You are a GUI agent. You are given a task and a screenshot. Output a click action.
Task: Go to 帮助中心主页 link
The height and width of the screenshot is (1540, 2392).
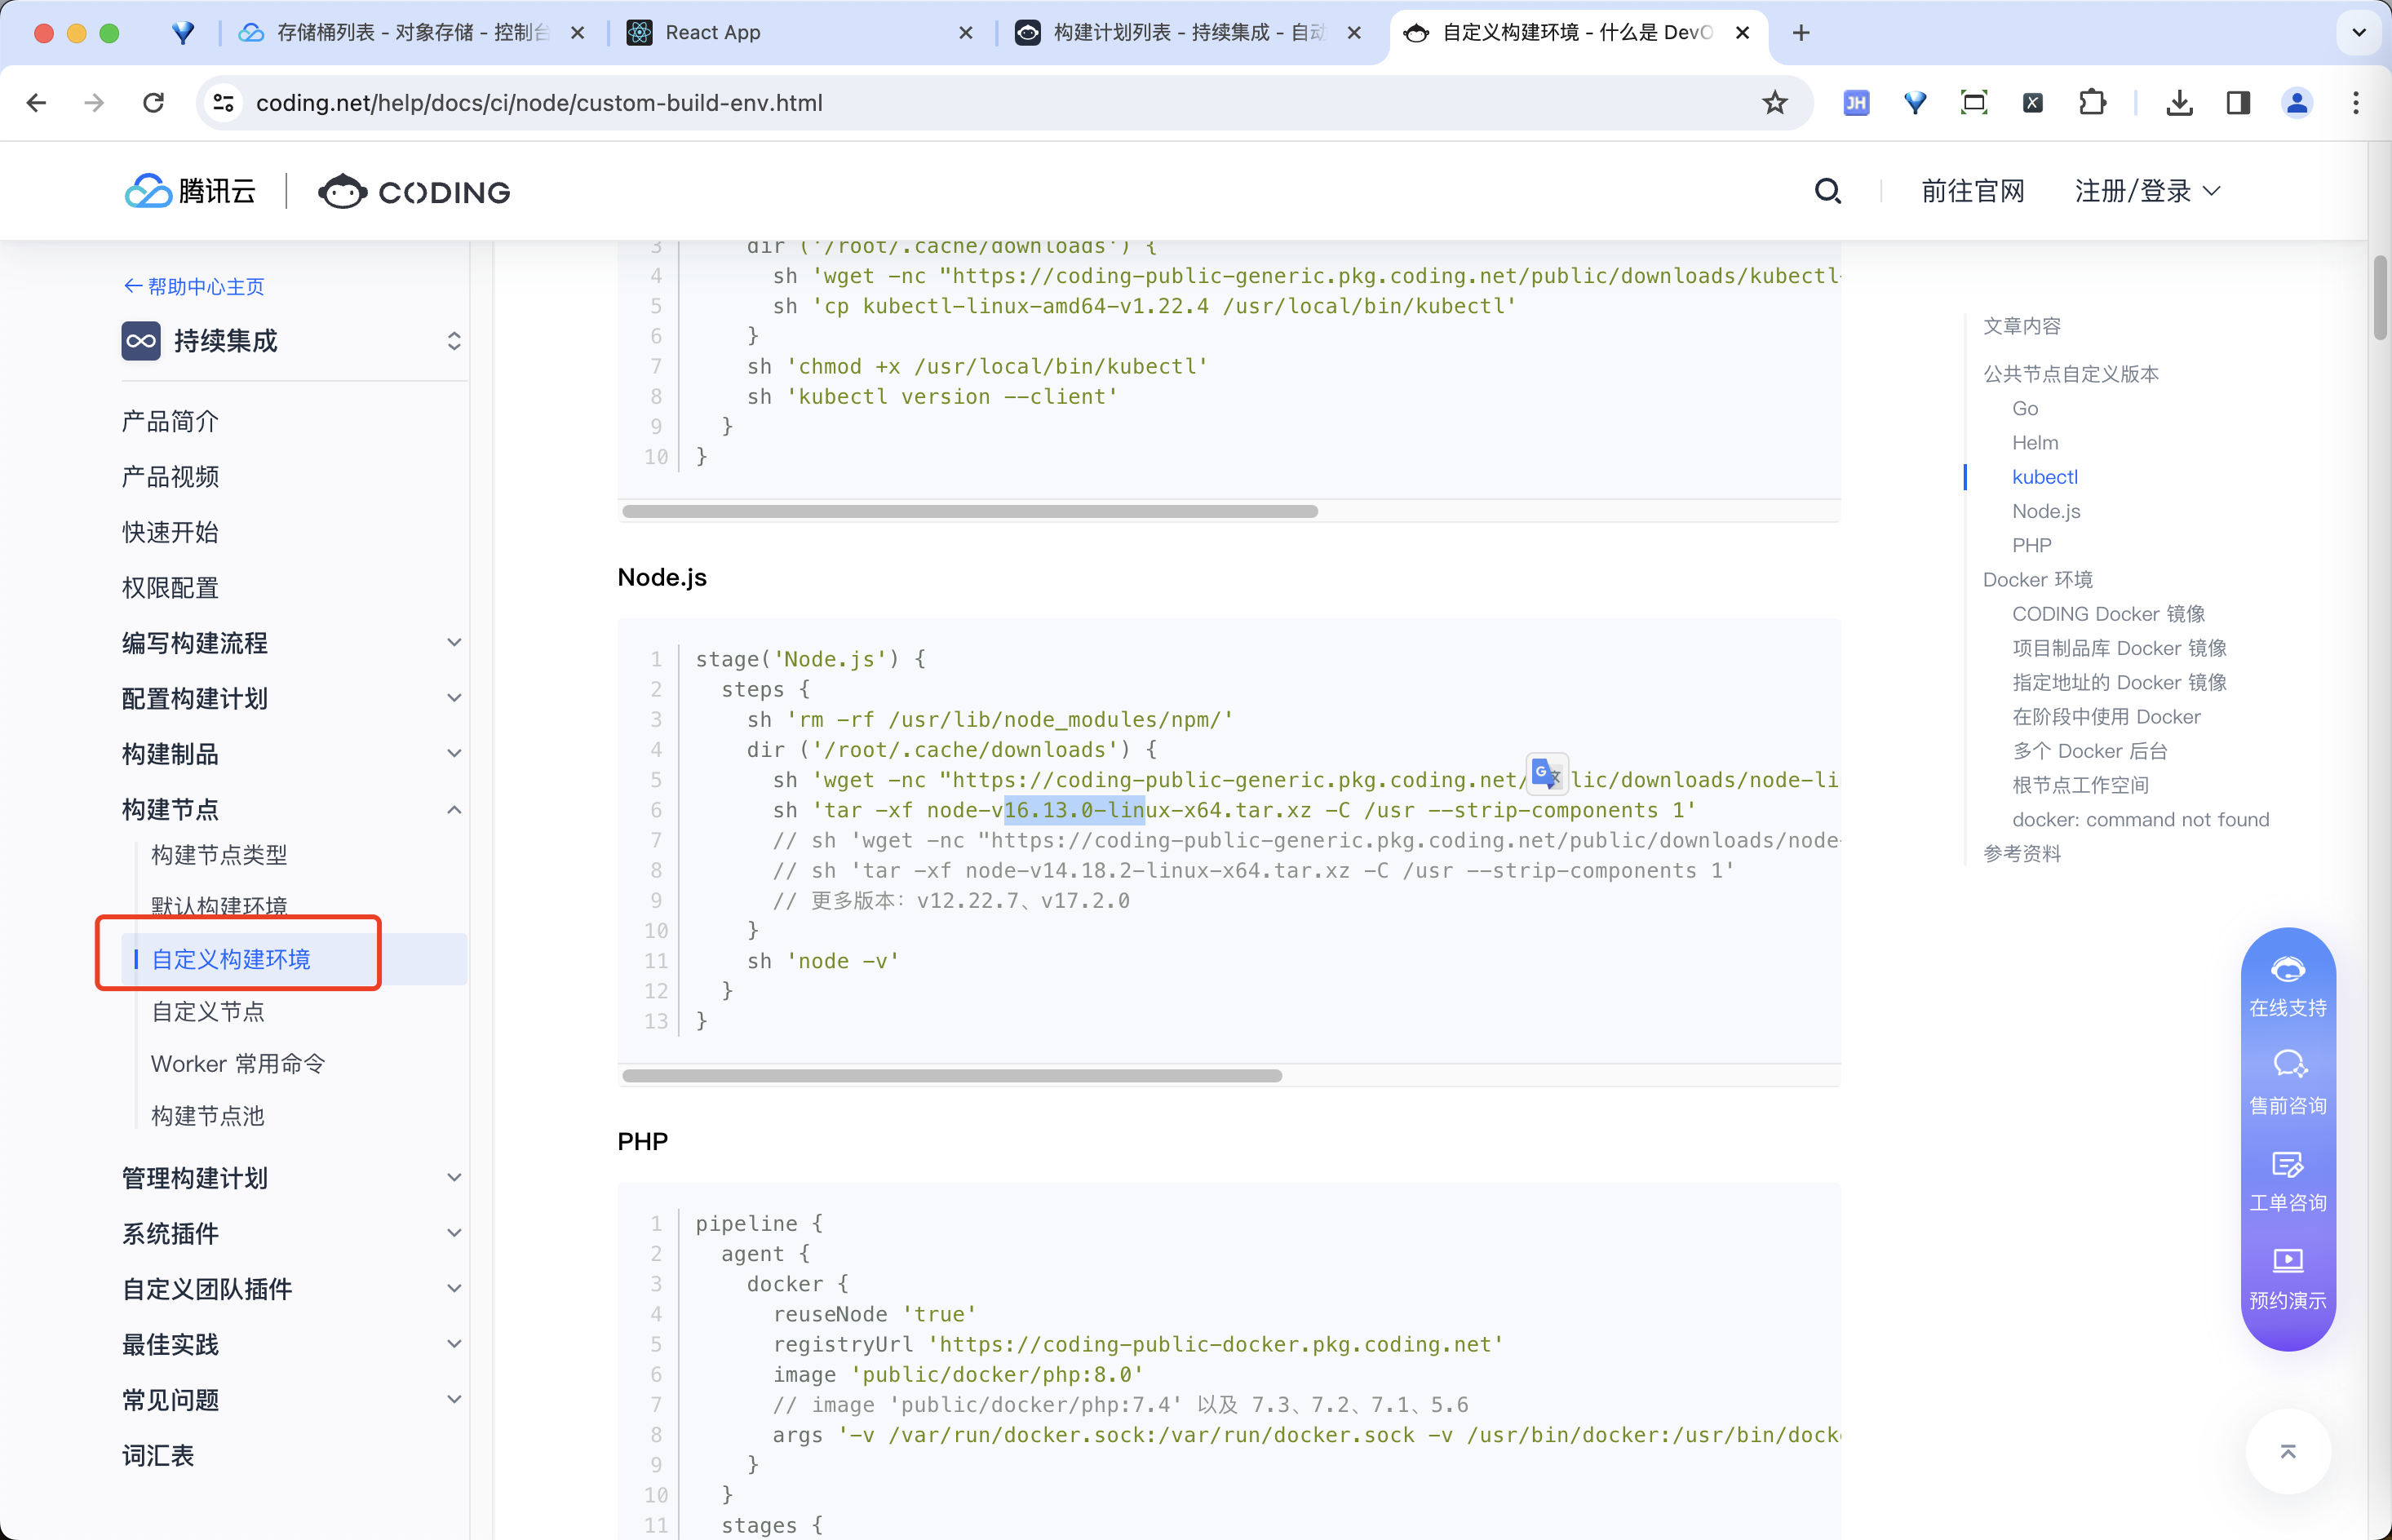[x=194, y=287]
